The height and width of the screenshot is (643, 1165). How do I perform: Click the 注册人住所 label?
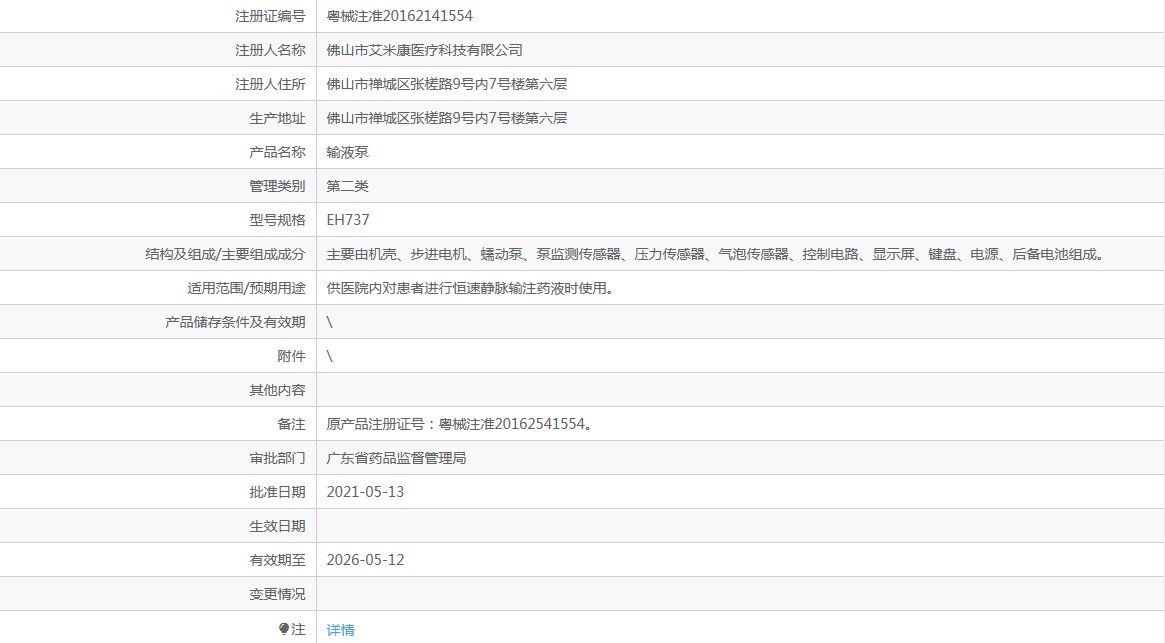coord(270,84)
